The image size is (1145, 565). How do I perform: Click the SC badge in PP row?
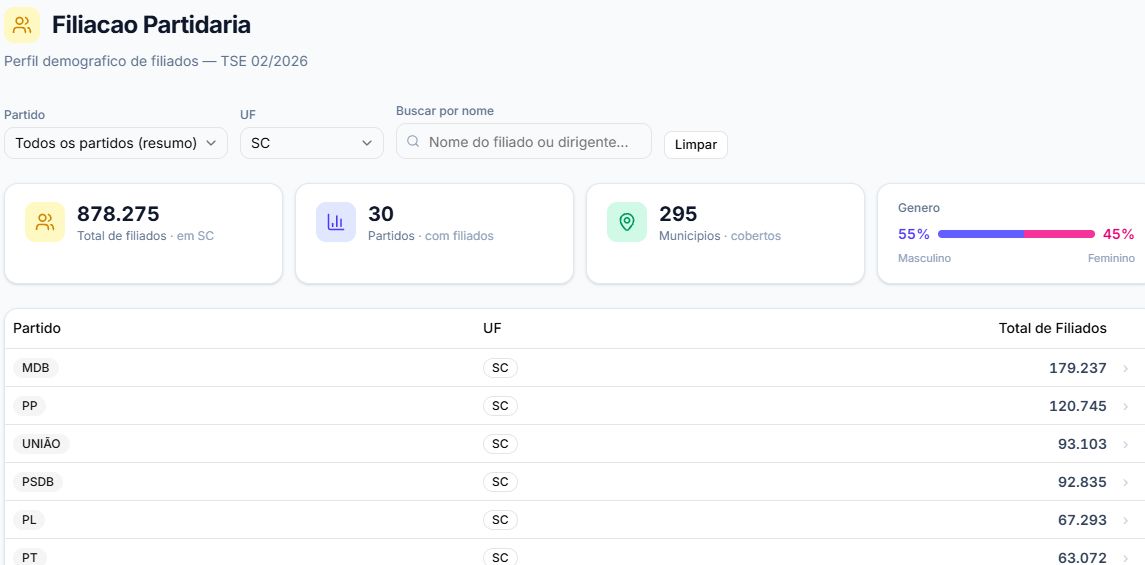pyautogui.click(x=500, y=406)
